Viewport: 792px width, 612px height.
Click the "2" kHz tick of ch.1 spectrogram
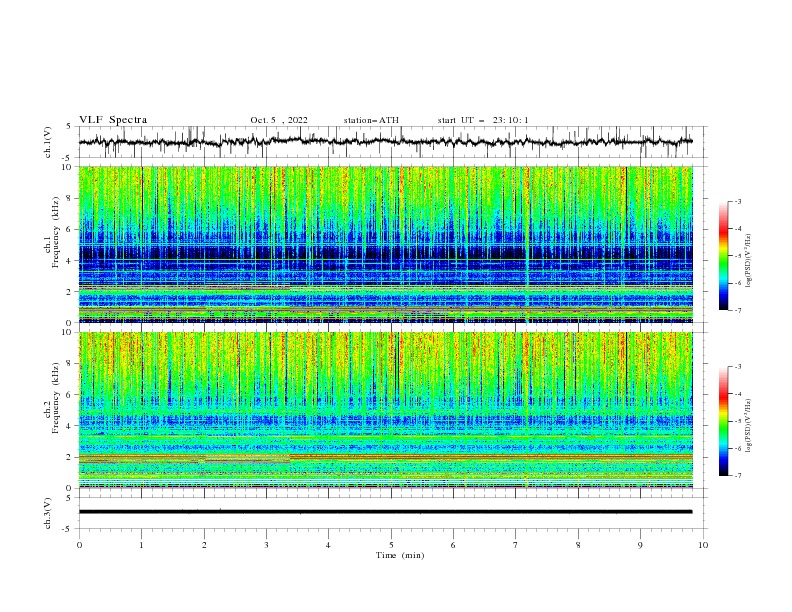70,291
